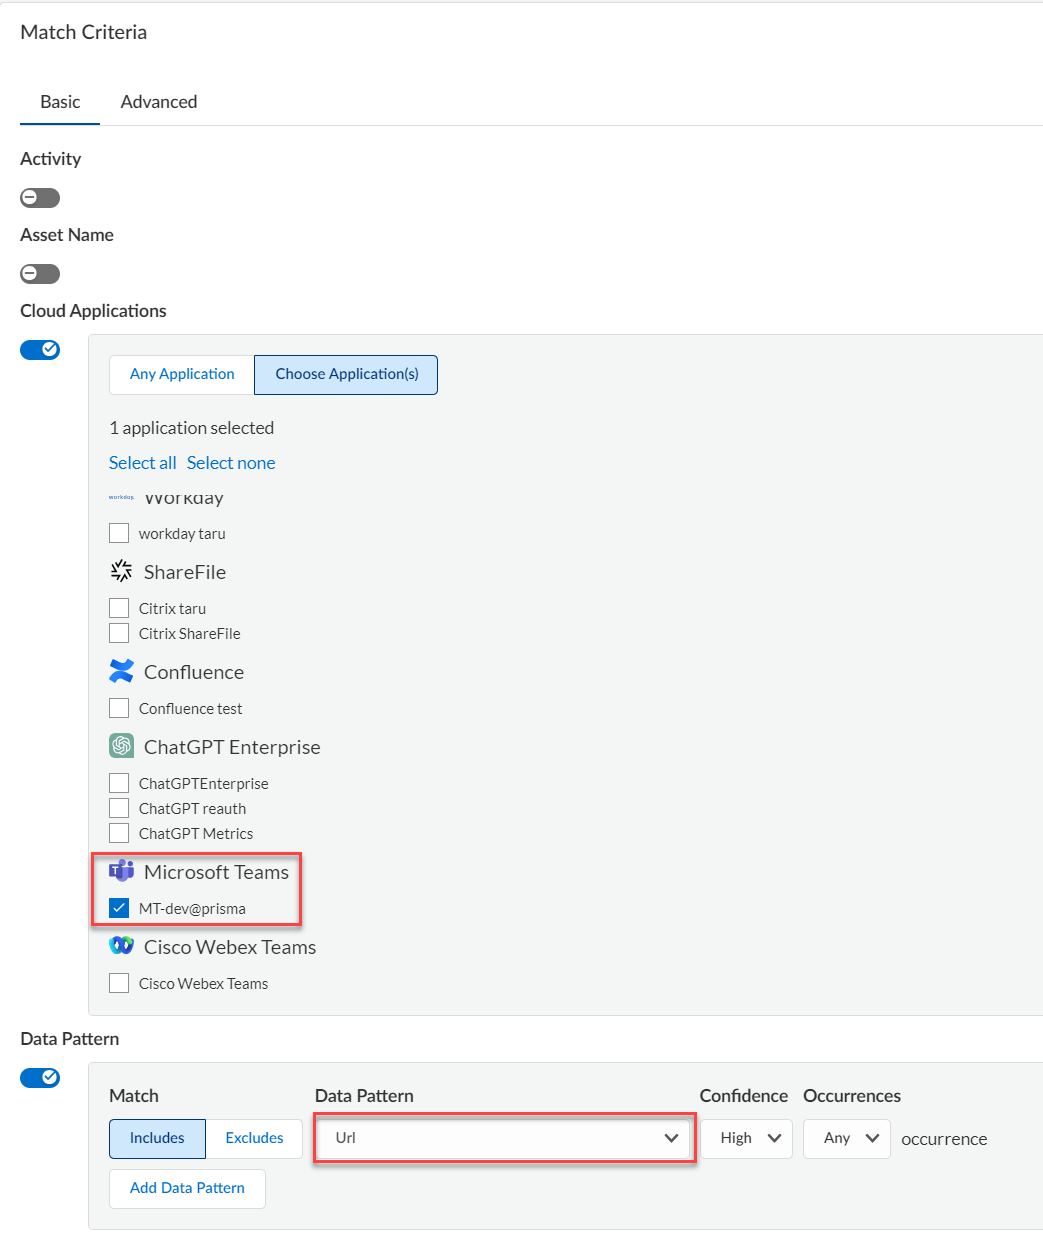
Task: Turn on the Asset Name toggle
Action: [x=40, y=274]
